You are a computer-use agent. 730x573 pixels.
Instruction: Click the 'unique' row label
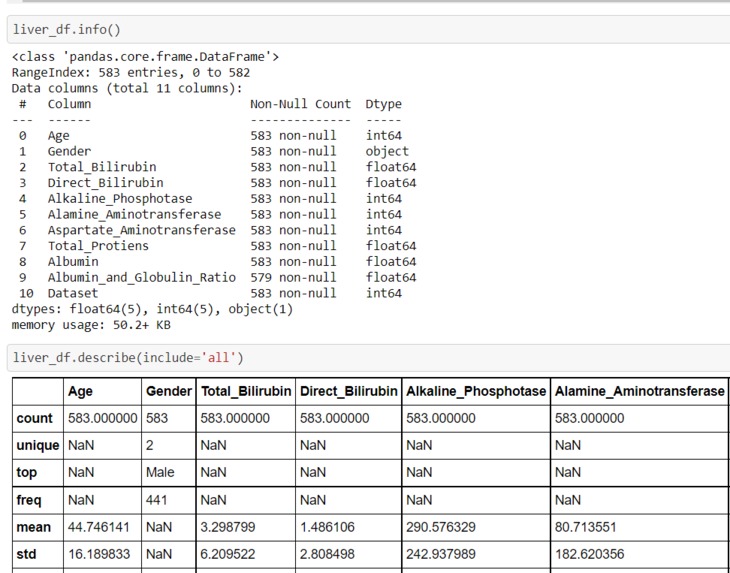[x=38, y=445]
